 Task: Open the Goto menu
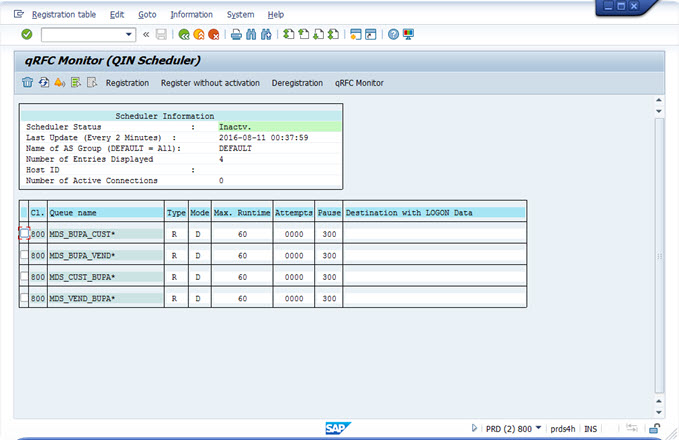tap(147, 14)
